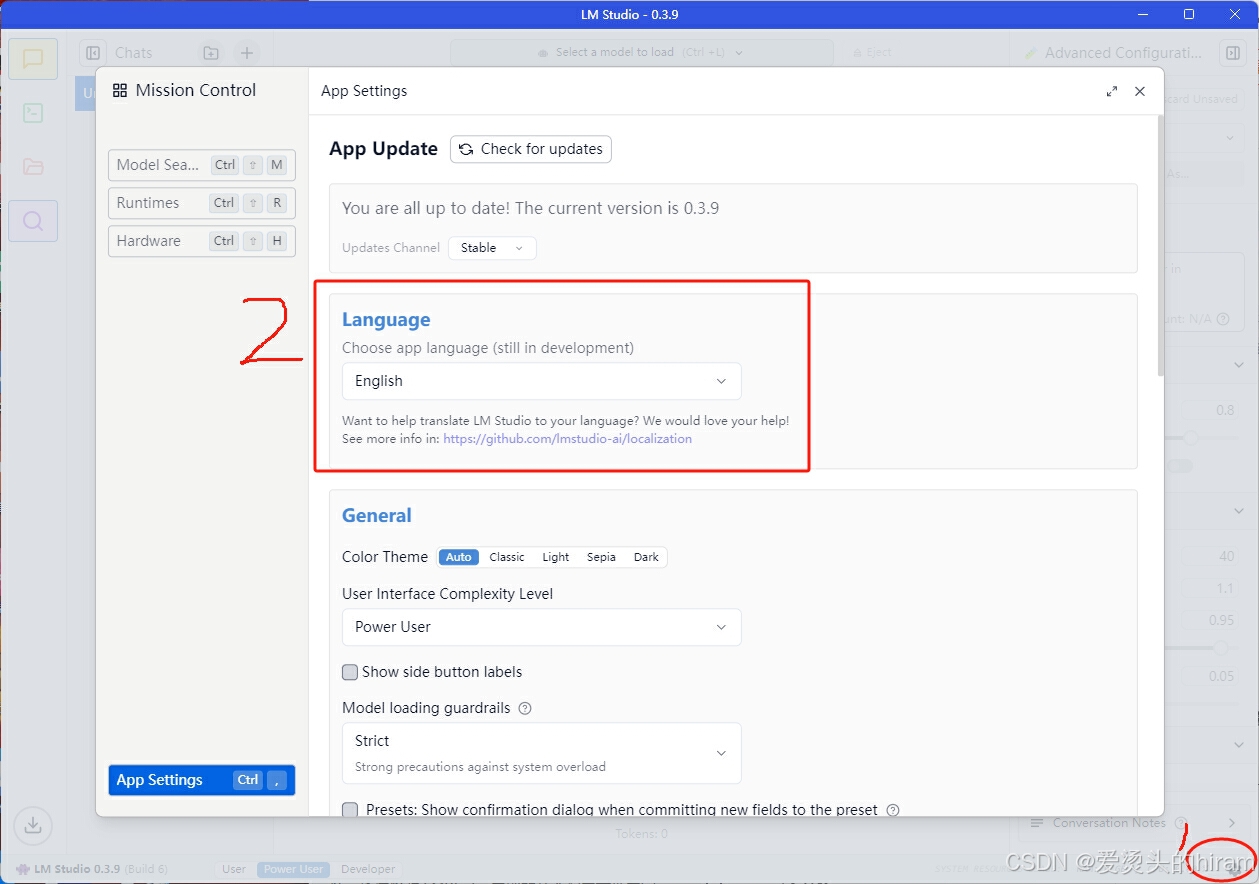The image size is (1259, 884).
Task: Open the Developer terminal sidebar icon
Action: [33, 113]
